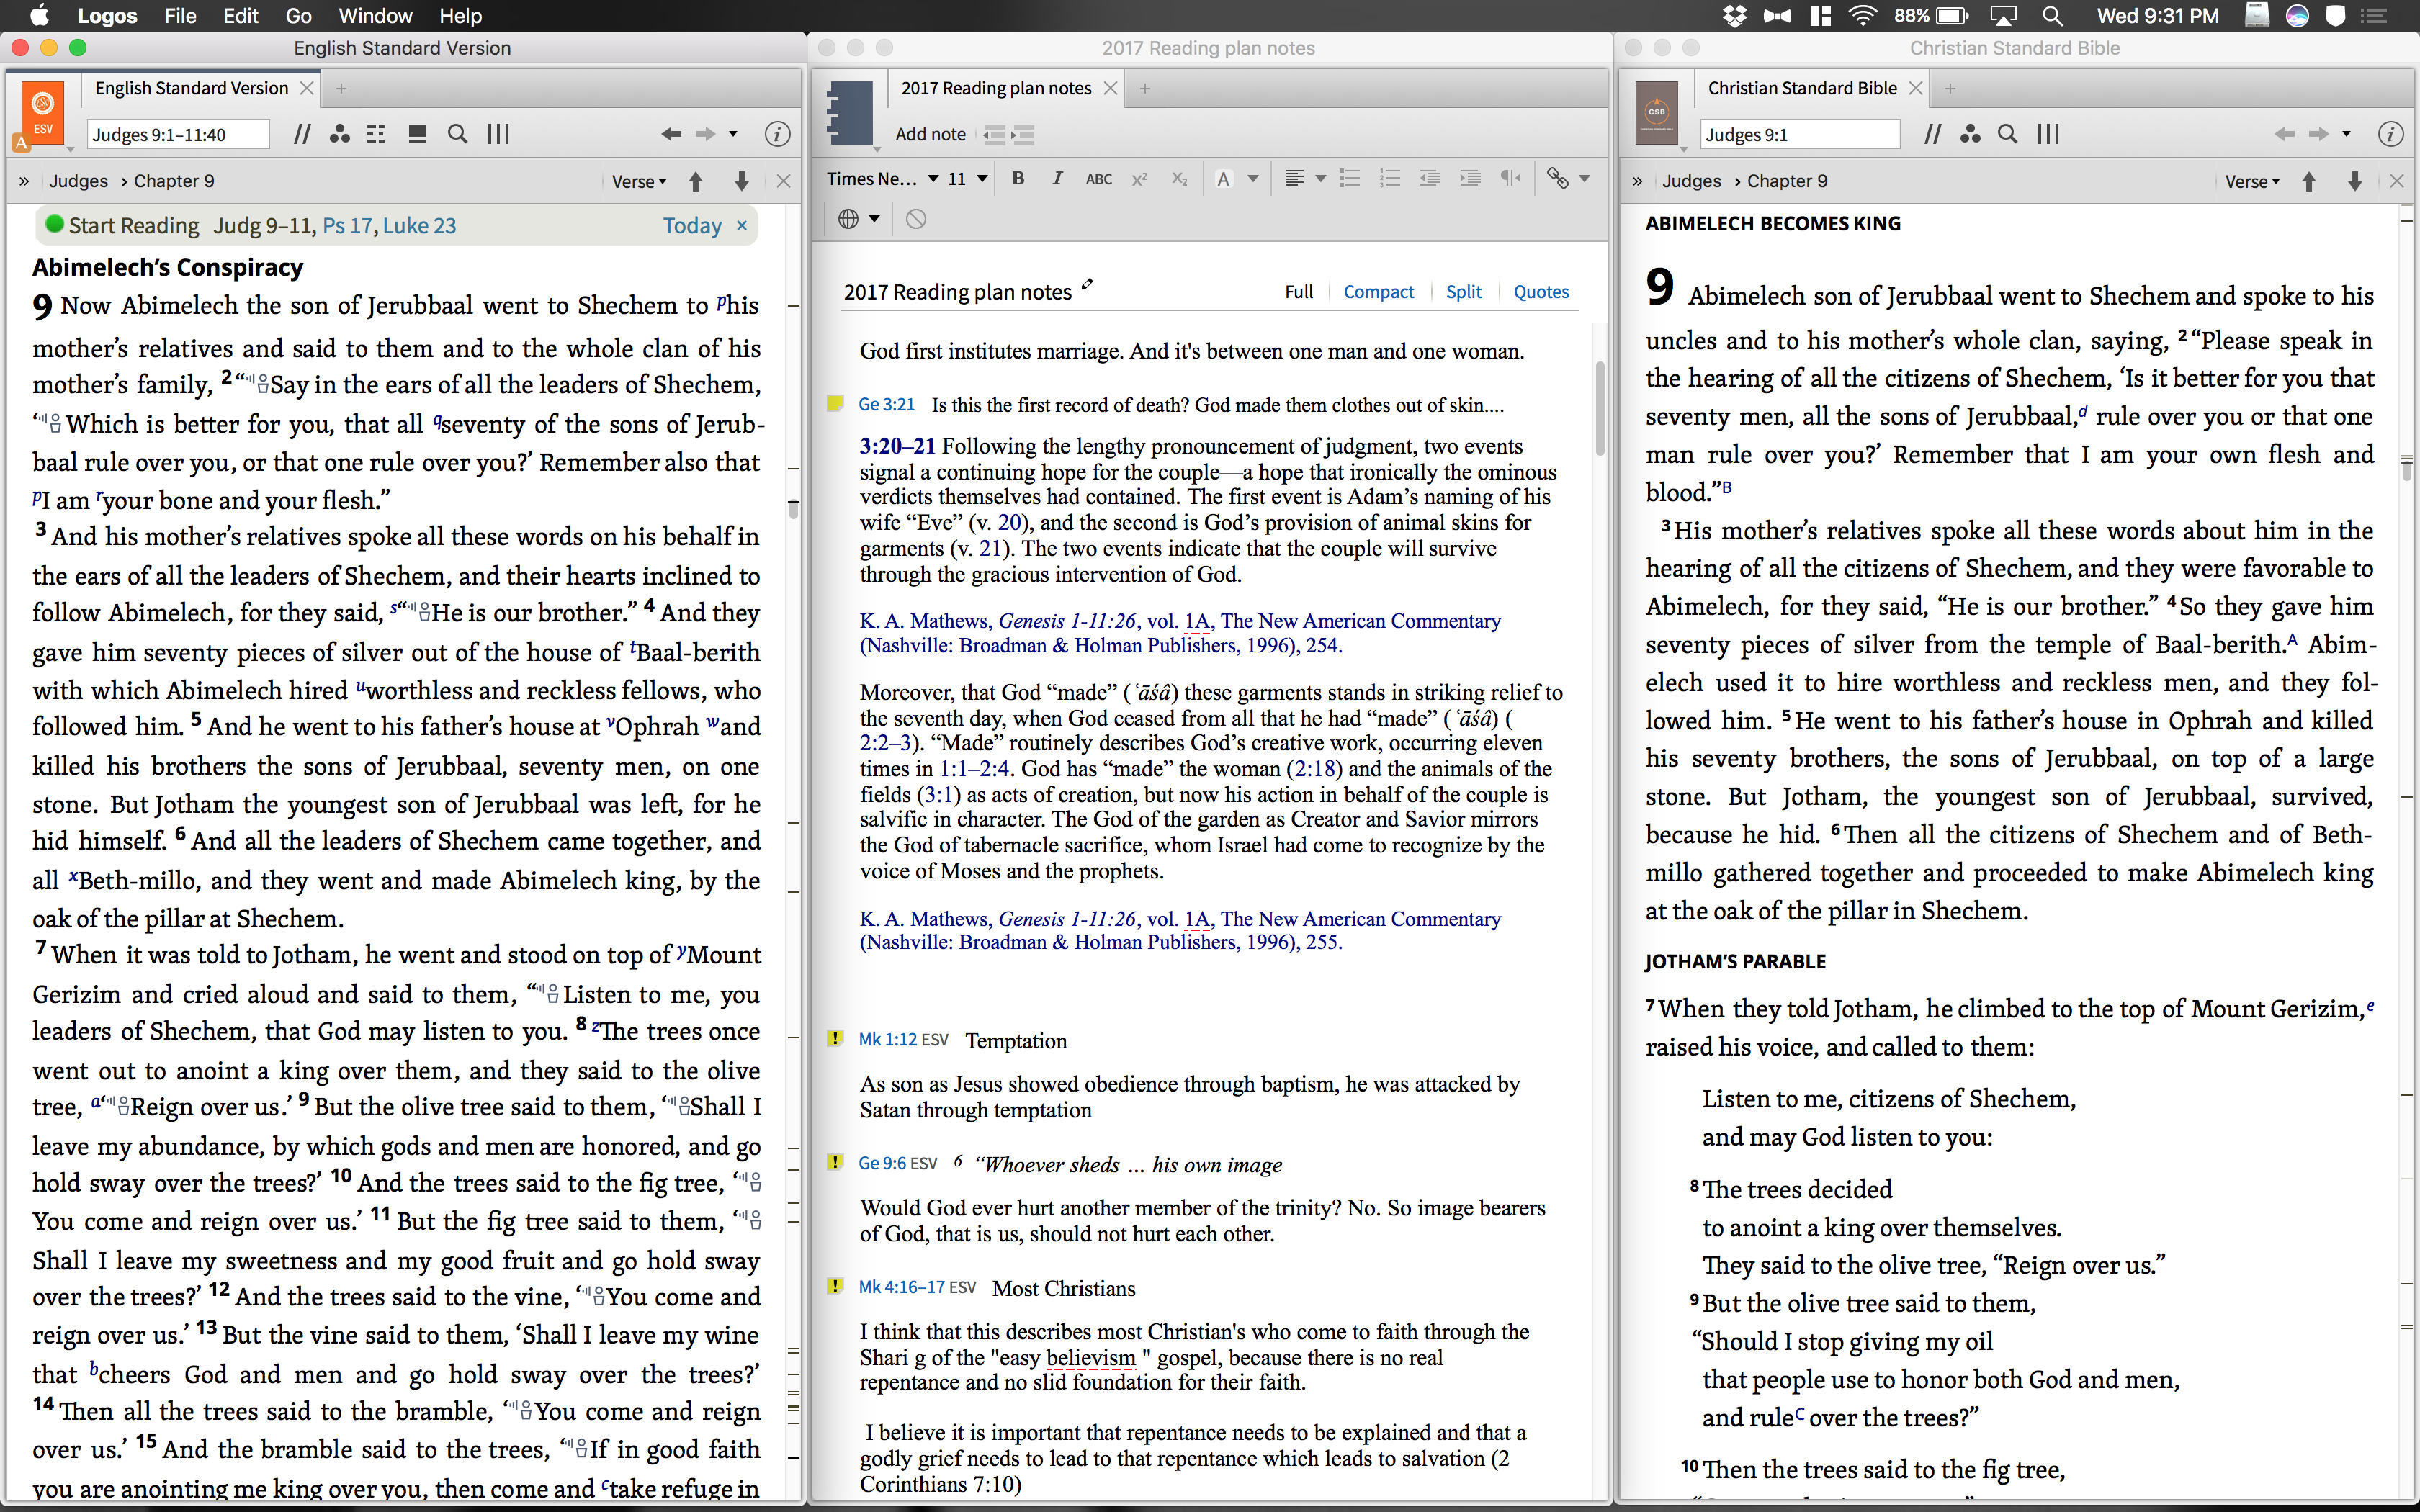This screenshot has width=2420, height=1512.
Task: Click the Add note button
Action: point(930,134)
